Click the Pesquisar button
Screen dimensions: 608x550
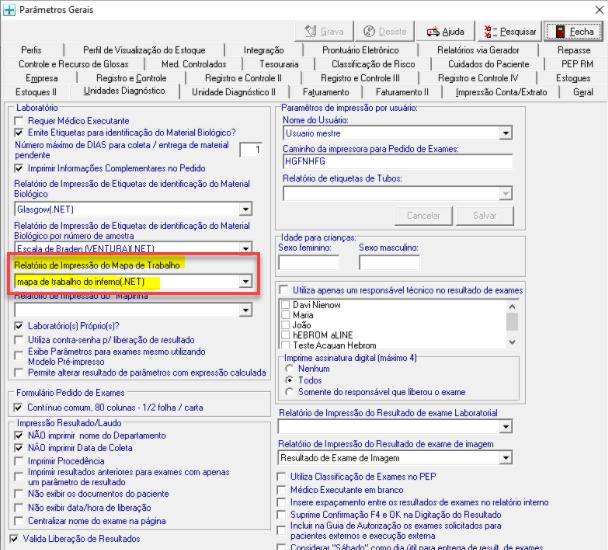point(511,31)
